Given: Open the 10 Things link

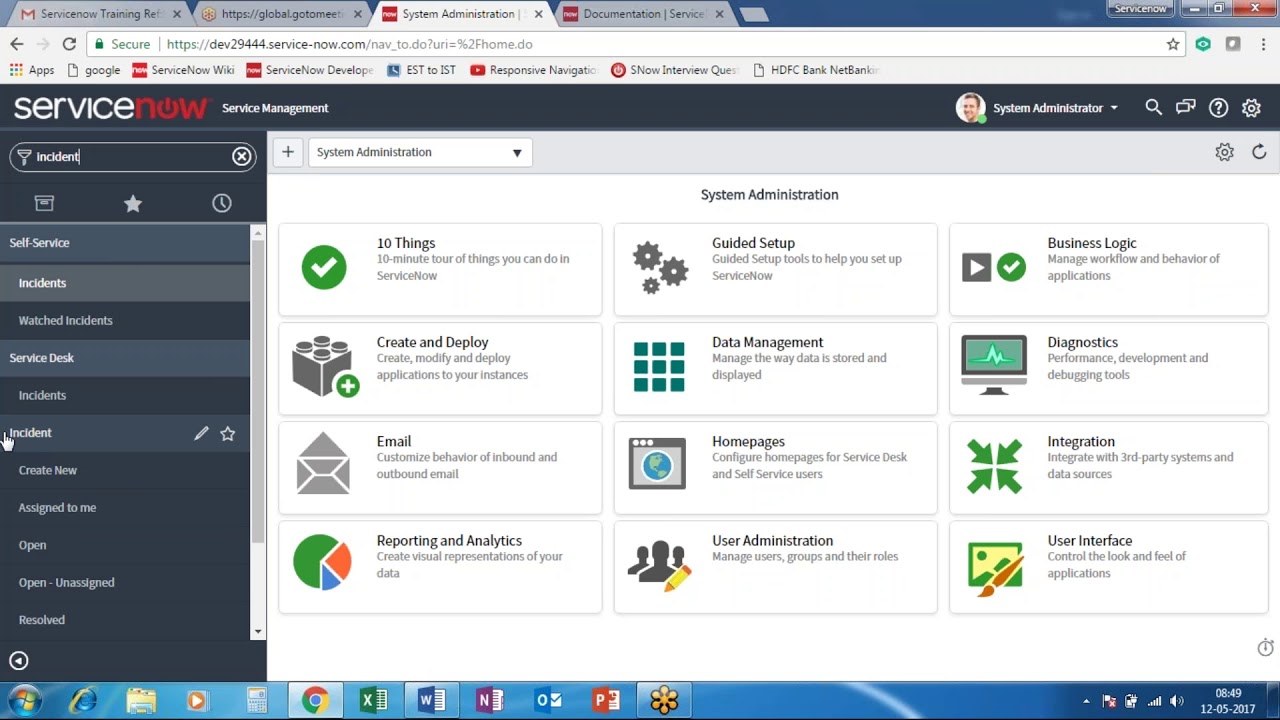Looking at the screenshot, I should pos(405,243).
